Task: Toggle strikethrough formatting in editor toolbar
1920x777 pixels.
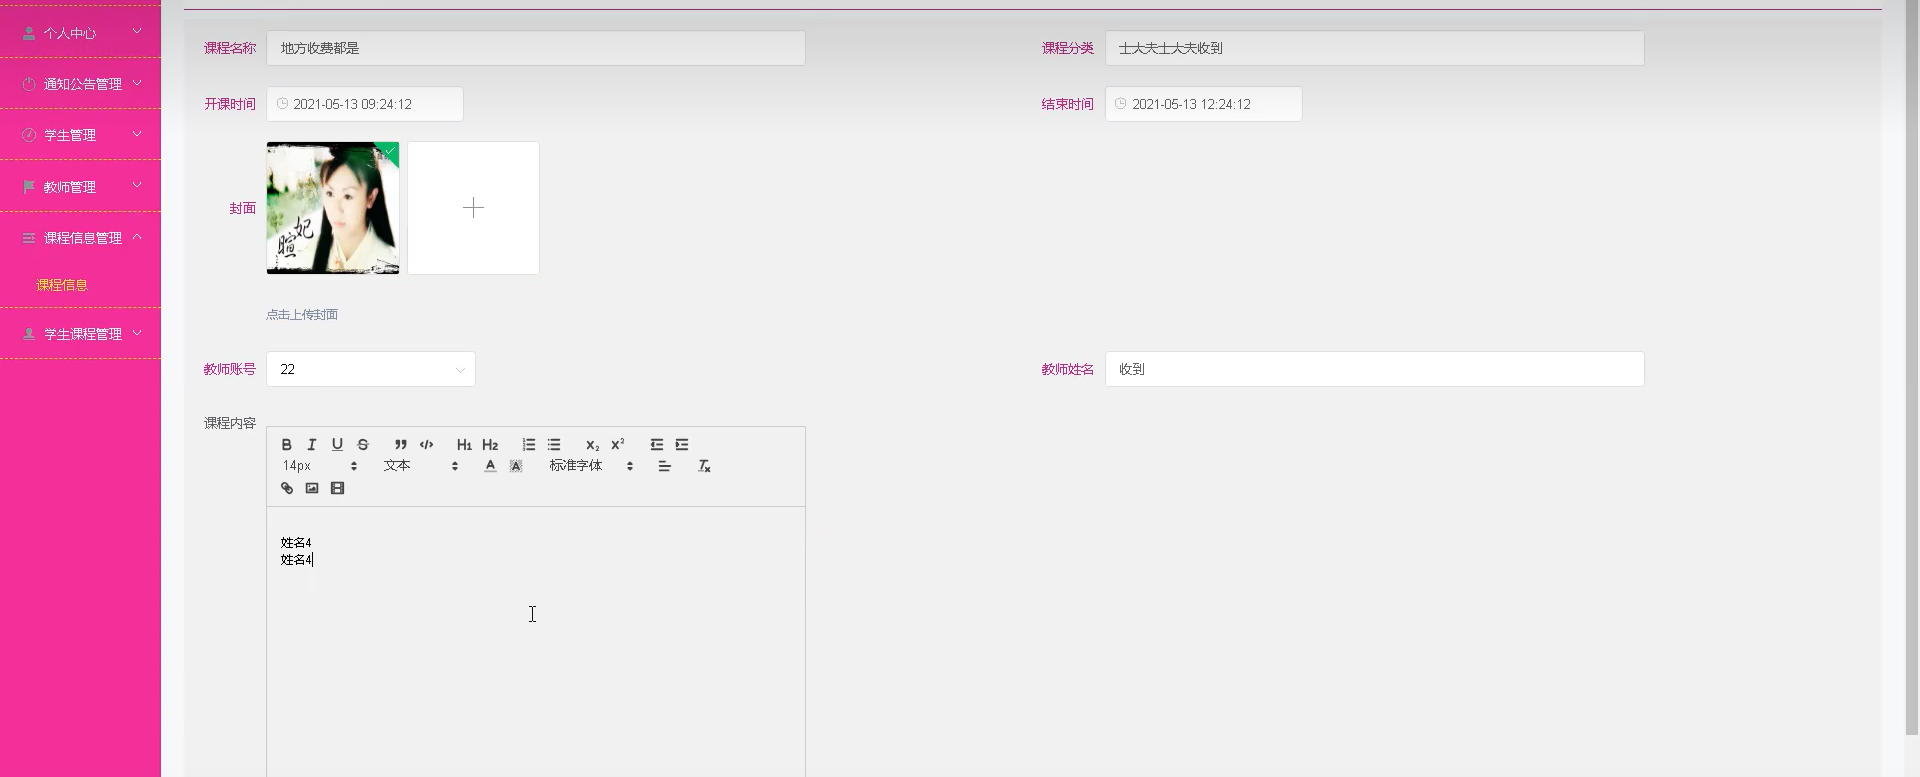Action: pyautogui.click(x=363, y=444)
